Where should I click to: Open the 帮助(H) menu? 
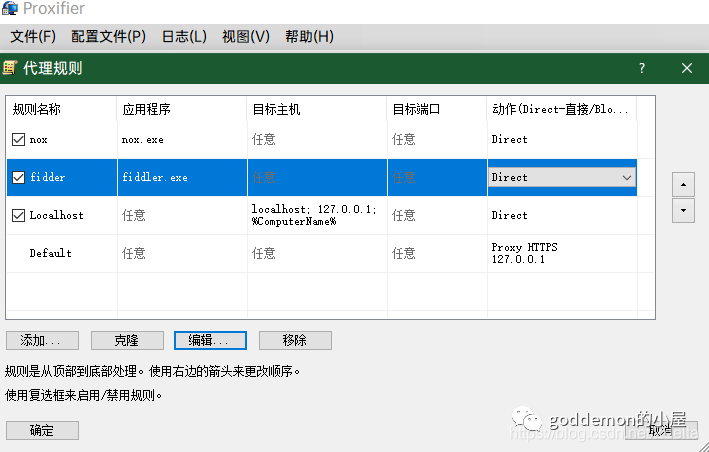click(x=309, y=37)
